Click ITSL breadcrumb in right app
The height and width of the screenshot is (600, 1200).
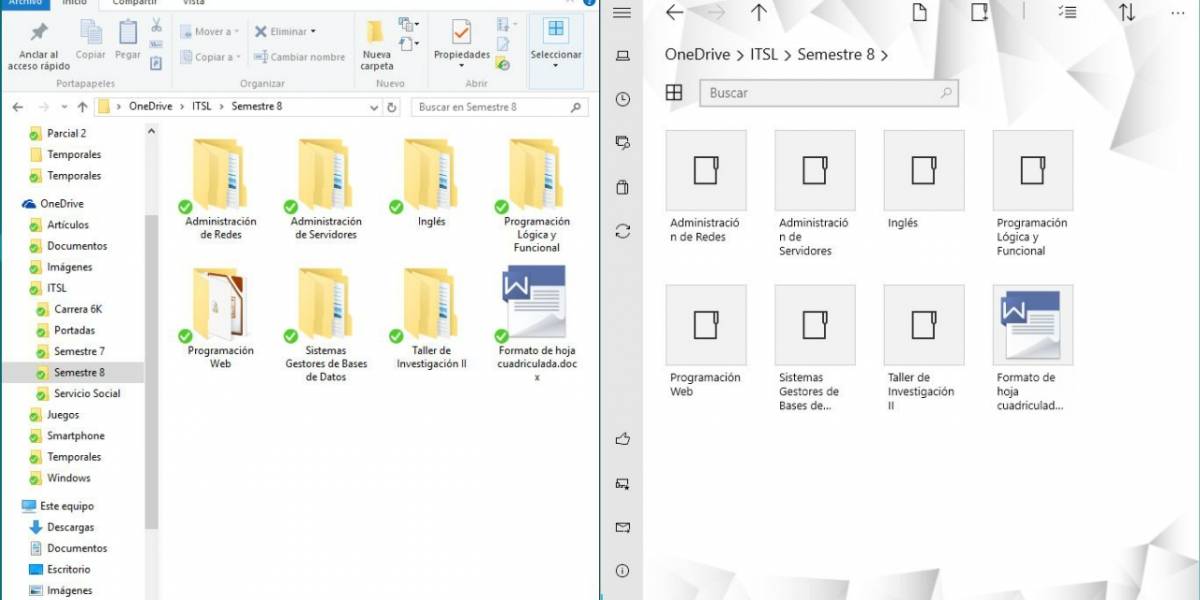[764, 55]
